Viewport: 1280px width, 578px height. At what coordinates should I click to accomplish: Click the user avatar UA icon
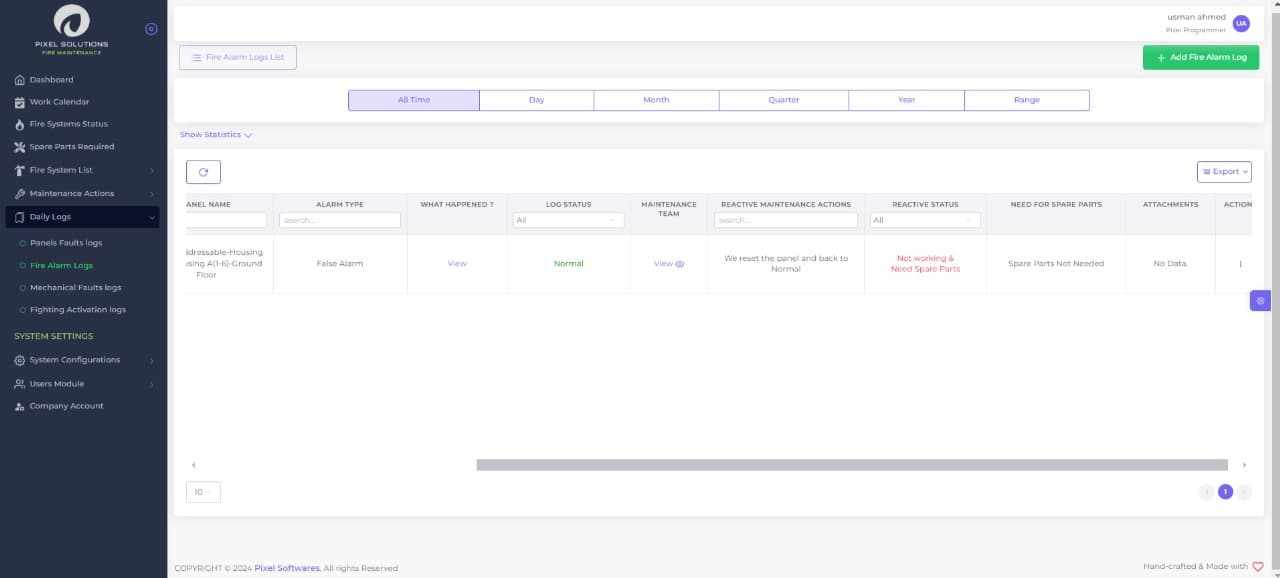tap(1241, 23)
